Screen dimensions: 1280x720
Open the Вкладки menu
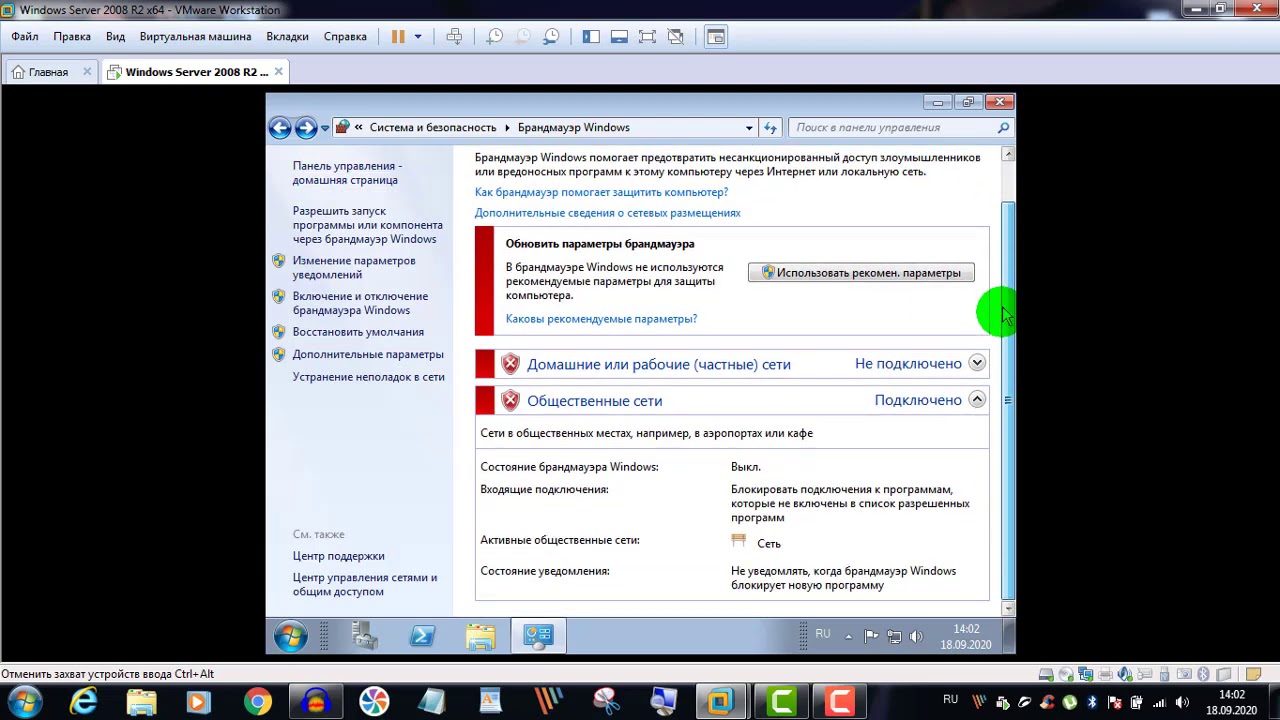point(287,36)
